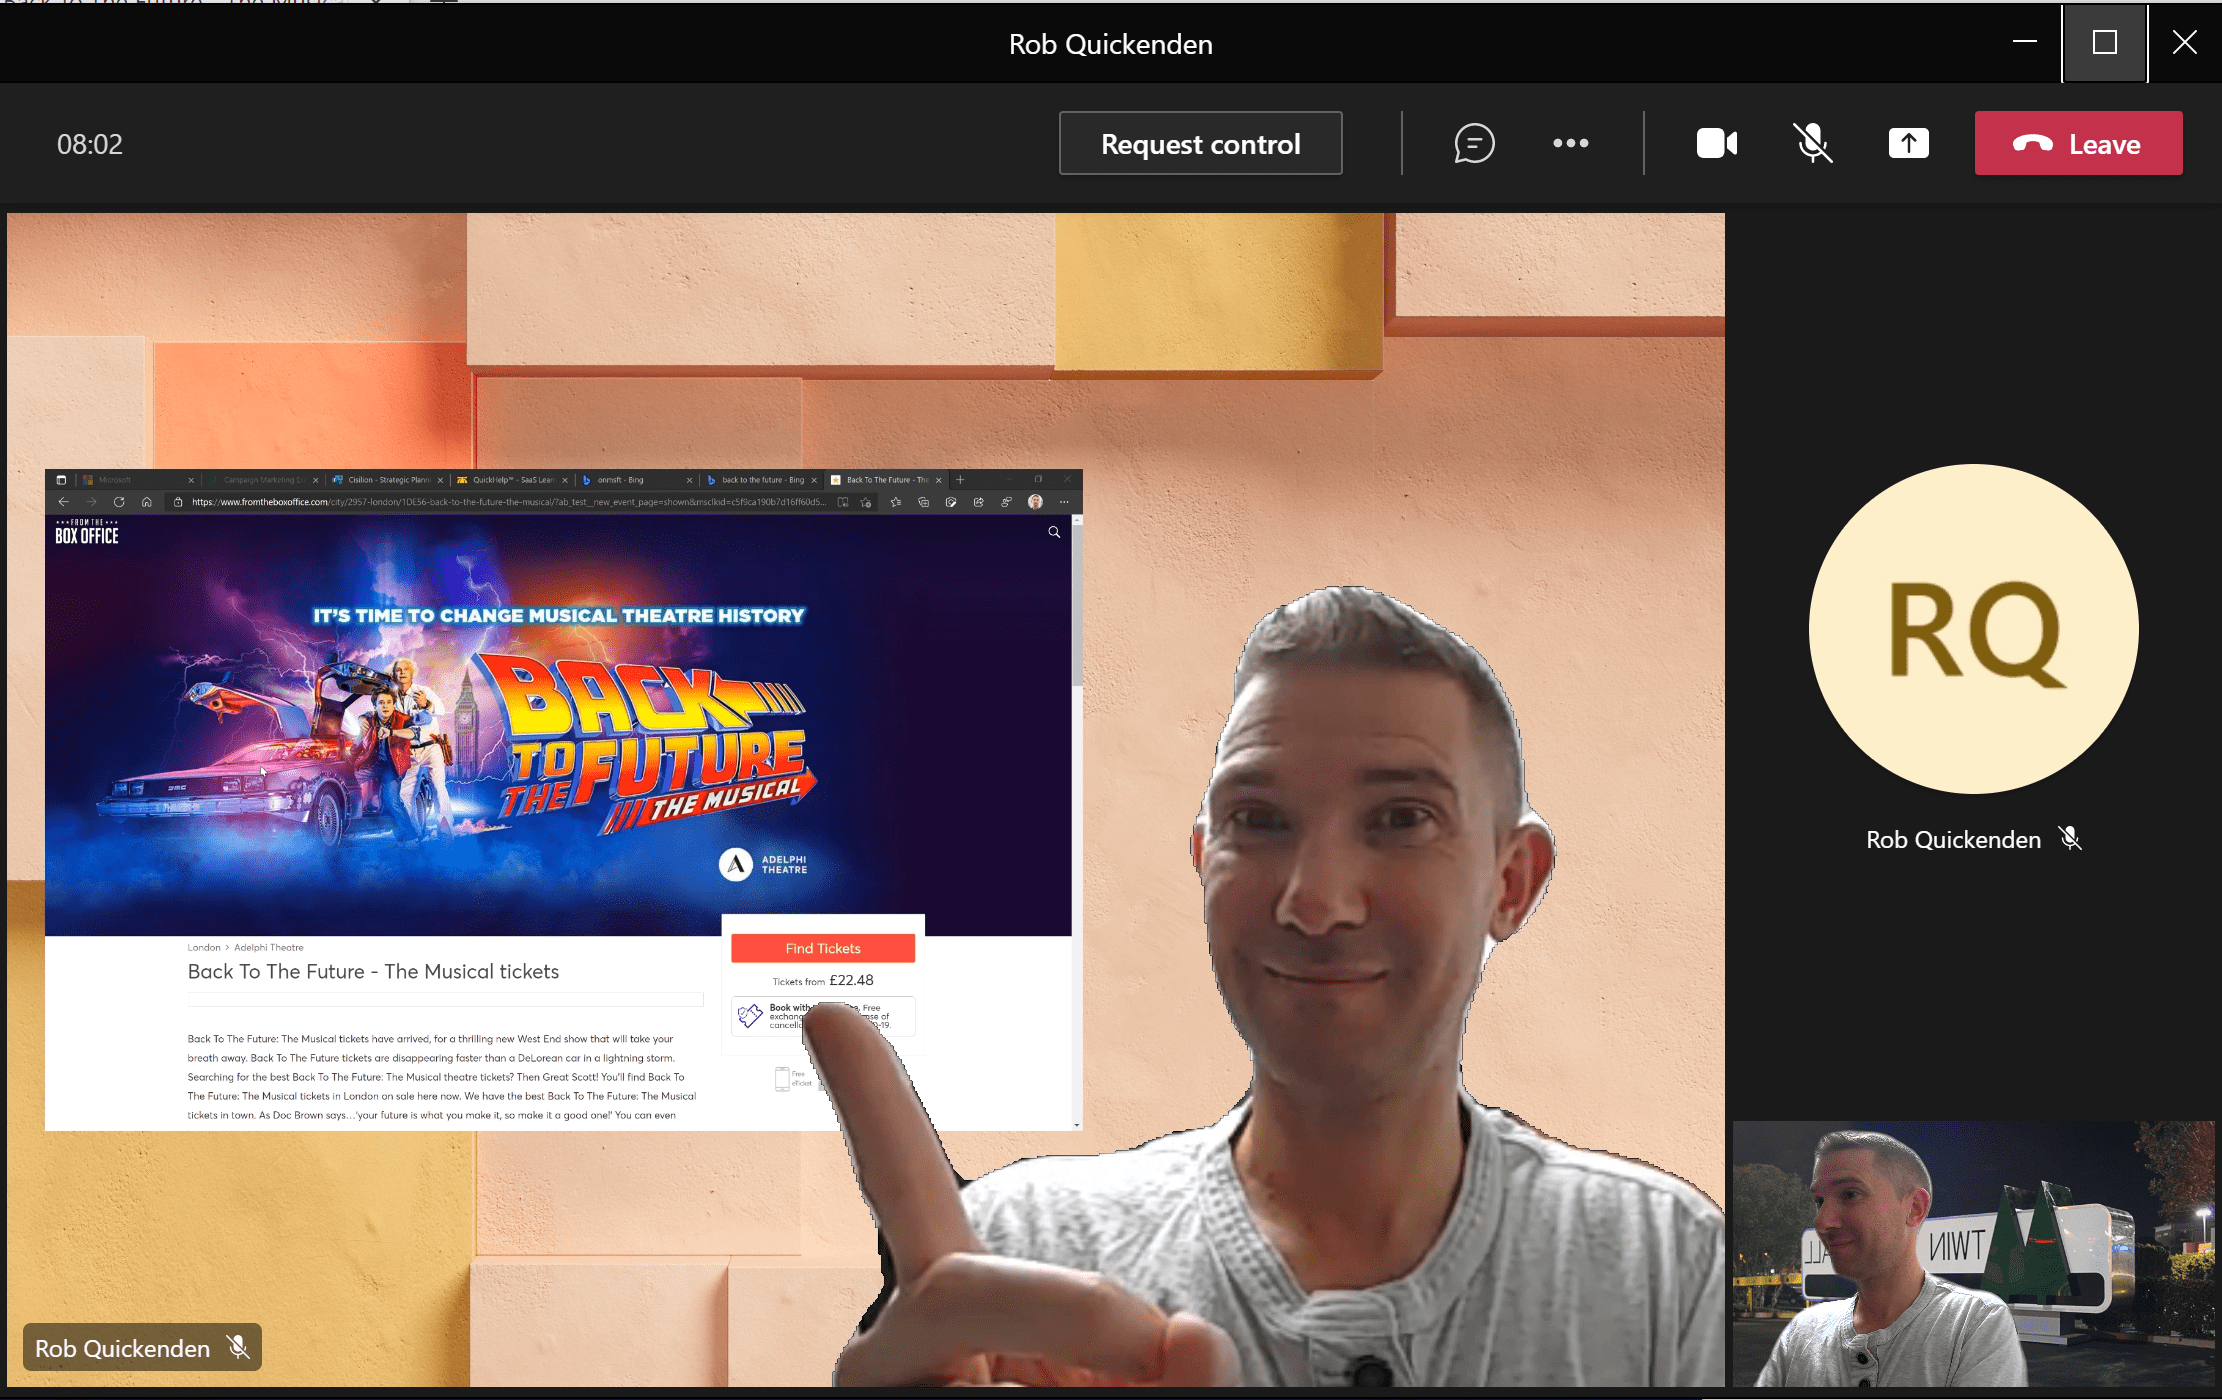Click the Request control button
The image size is (2222, 1400).
pos(1200,143)
